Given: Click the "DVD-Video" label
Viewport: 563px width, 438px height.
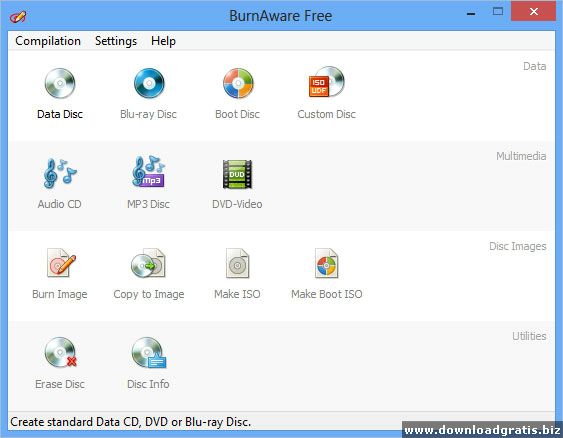Looking at the screenshot, I should pos(237,204).
